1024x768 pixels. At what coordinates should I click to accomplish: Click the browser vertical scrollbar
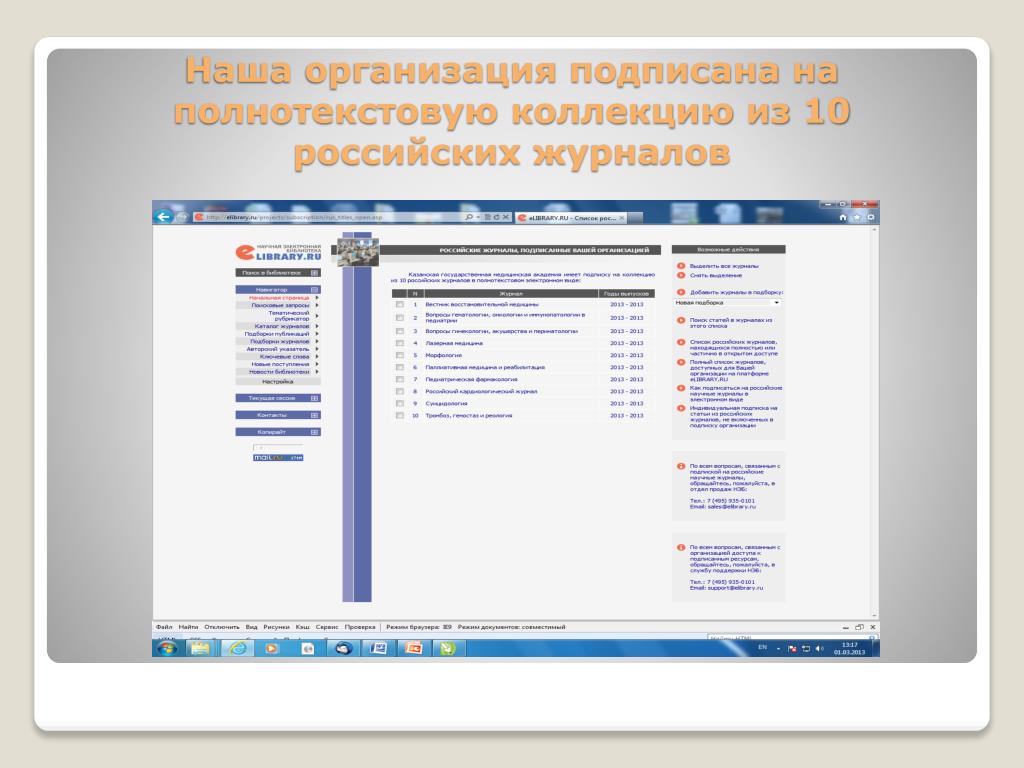click(x=874, y=422)
